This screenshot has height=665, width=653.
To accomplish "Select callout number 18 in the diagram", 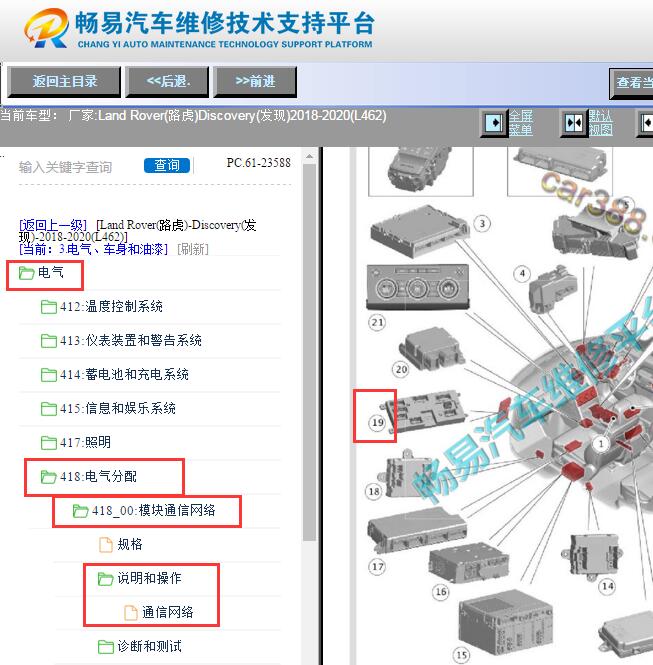I will (374, 491).
